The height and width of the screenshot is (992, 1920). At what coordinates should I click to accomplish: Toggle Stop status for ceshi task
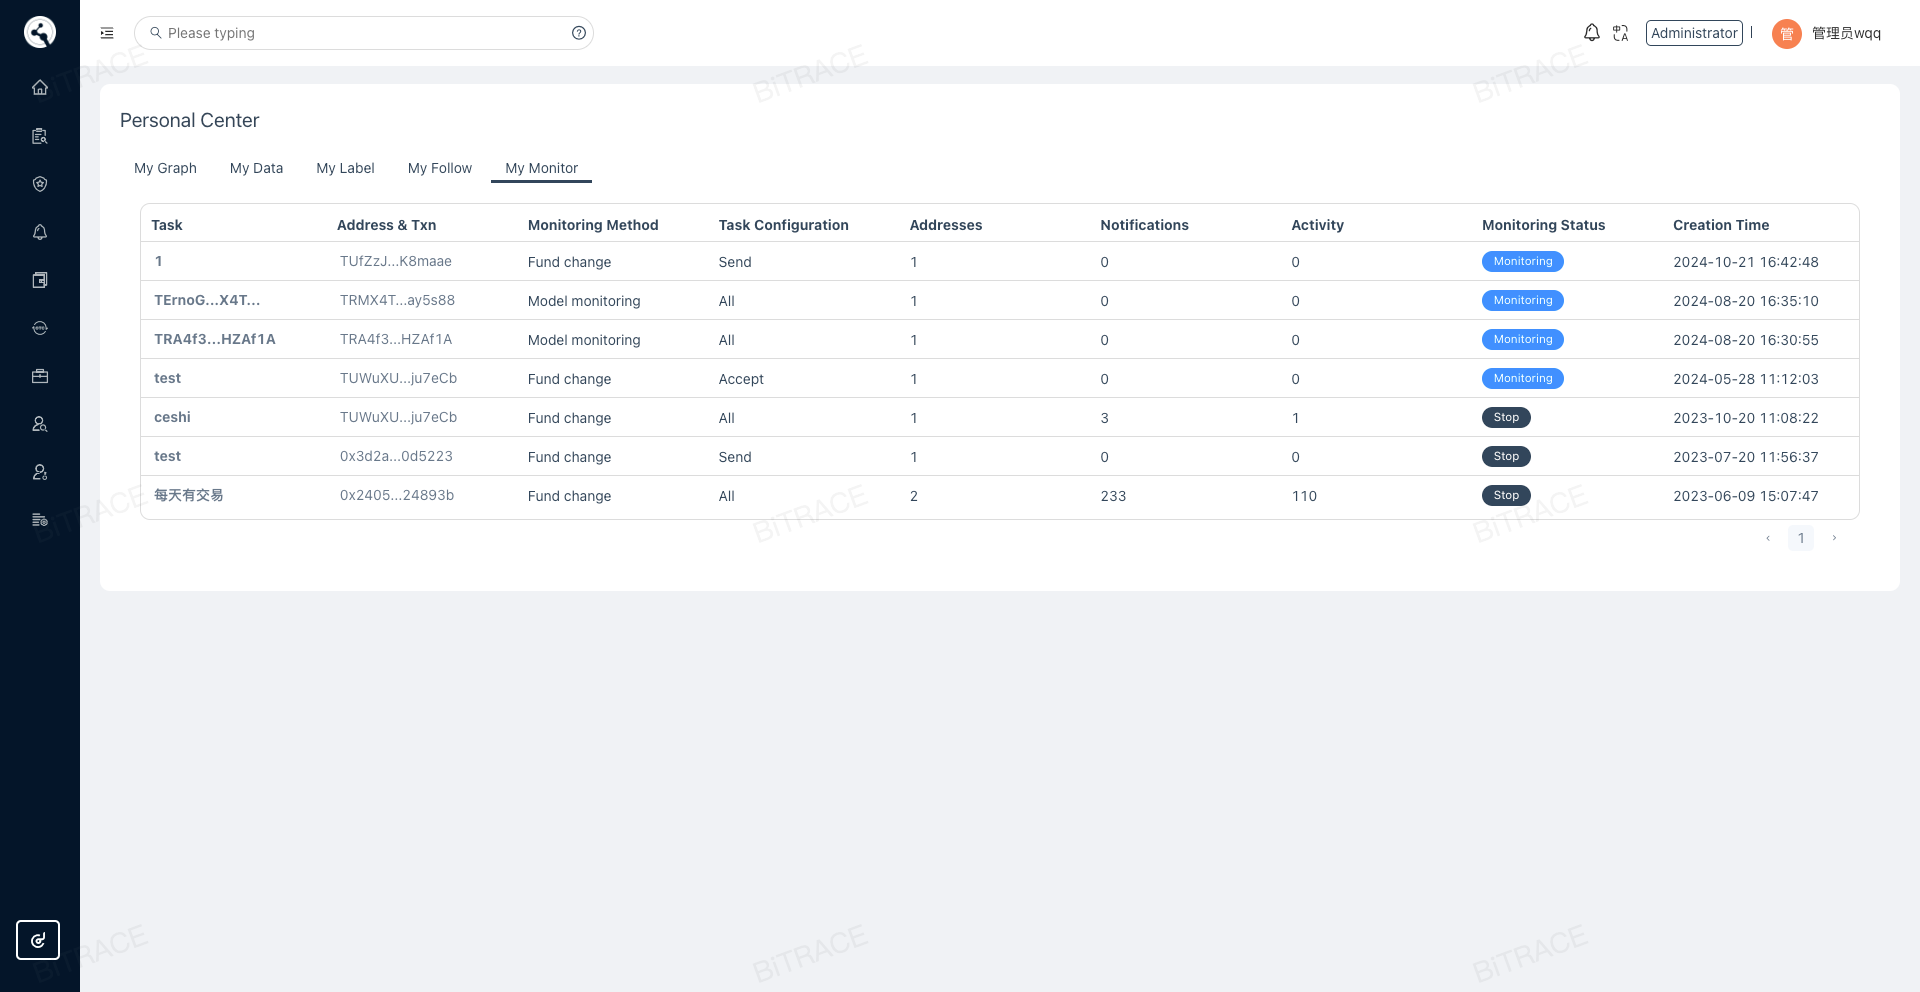(x=1506, y=418)
